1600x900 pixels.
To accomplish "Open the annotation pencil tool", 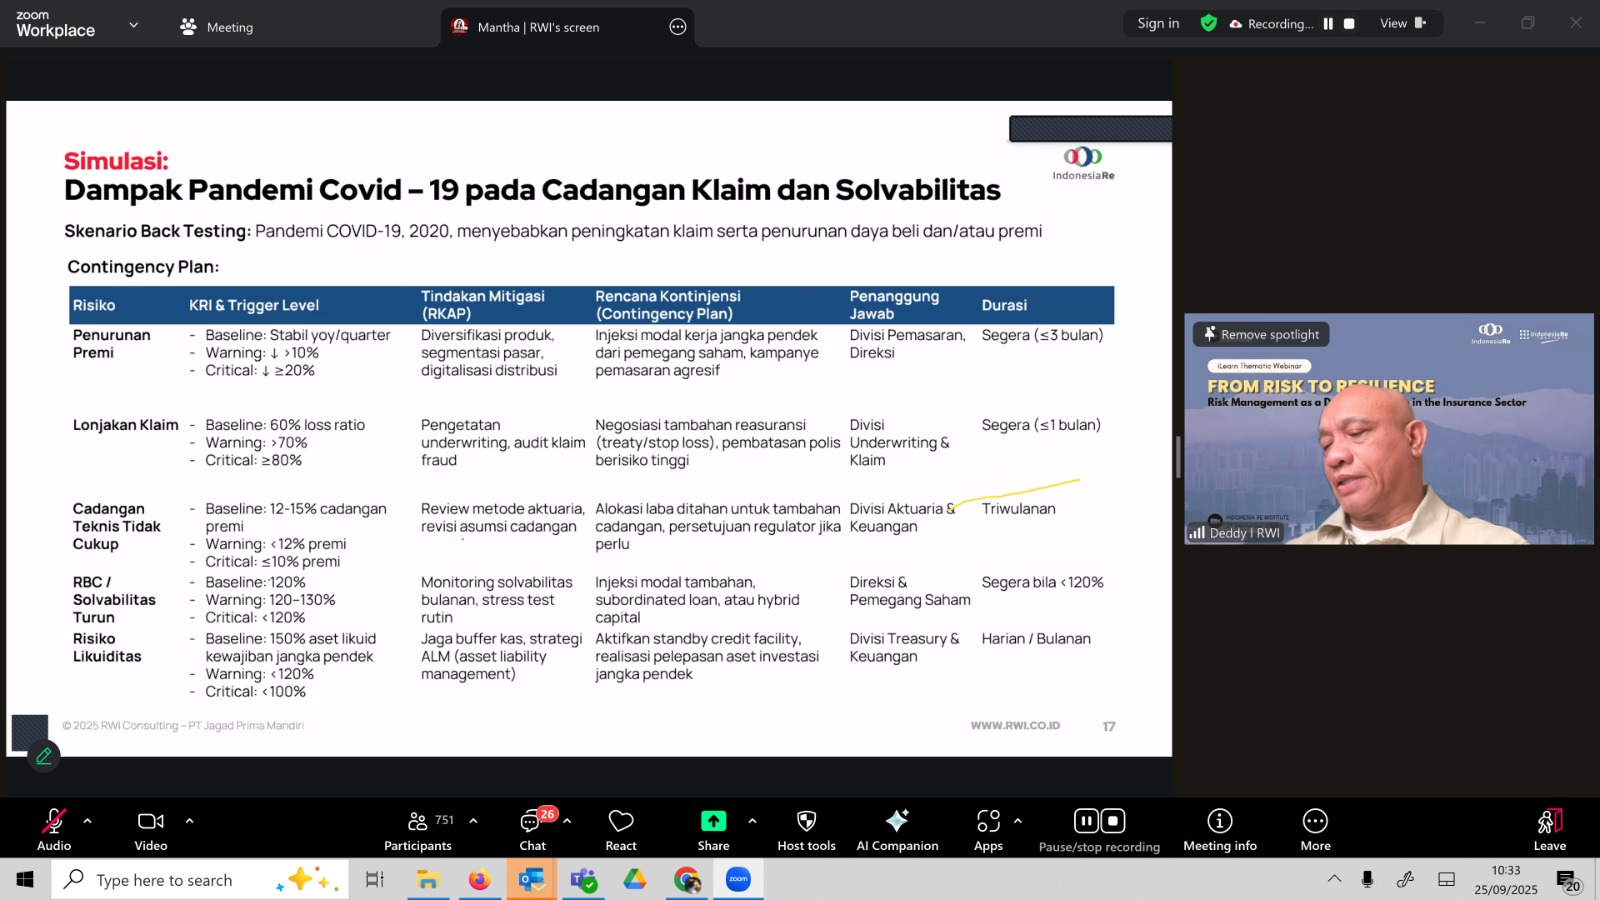I will coord(44,757).
